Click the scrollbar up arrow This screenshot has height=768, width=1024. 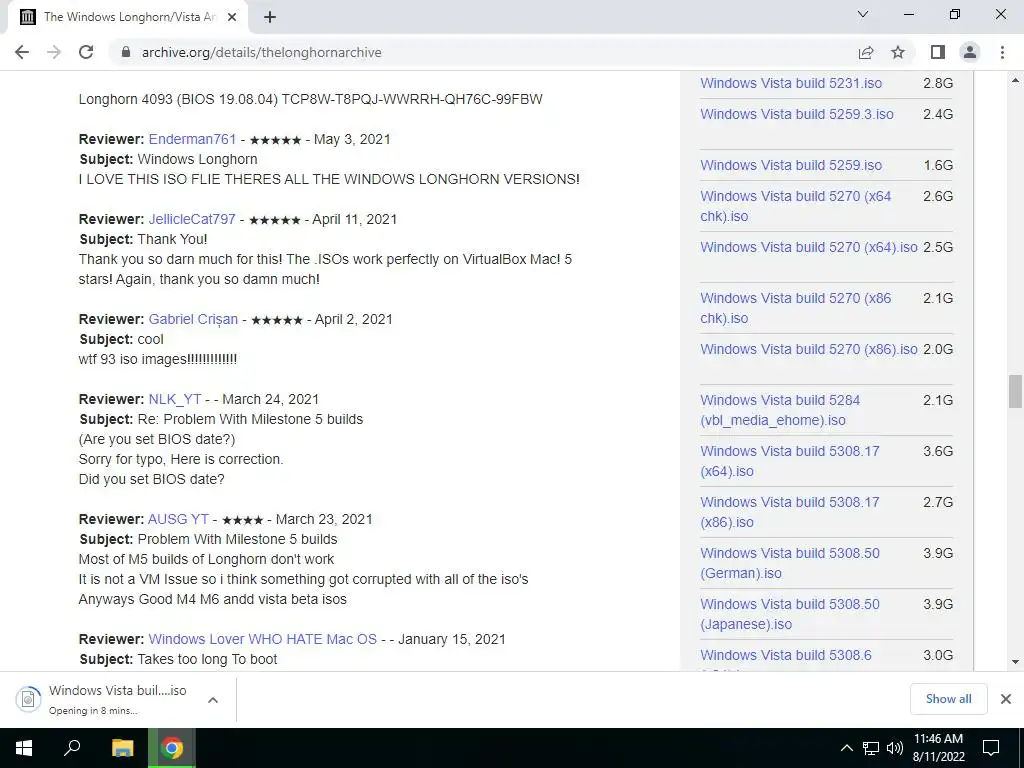[1015, 80]
